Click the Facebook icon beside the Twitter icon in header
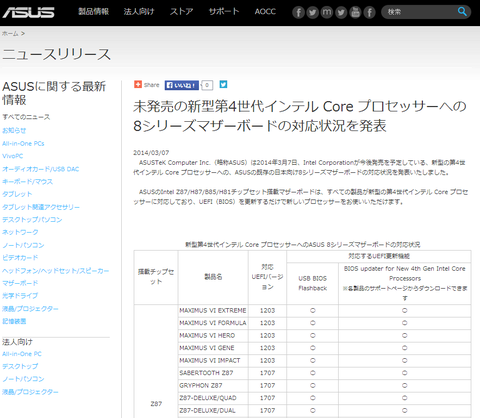Image resolution: width=480 pixels, height=418 pixels. (x=298, y=13)
